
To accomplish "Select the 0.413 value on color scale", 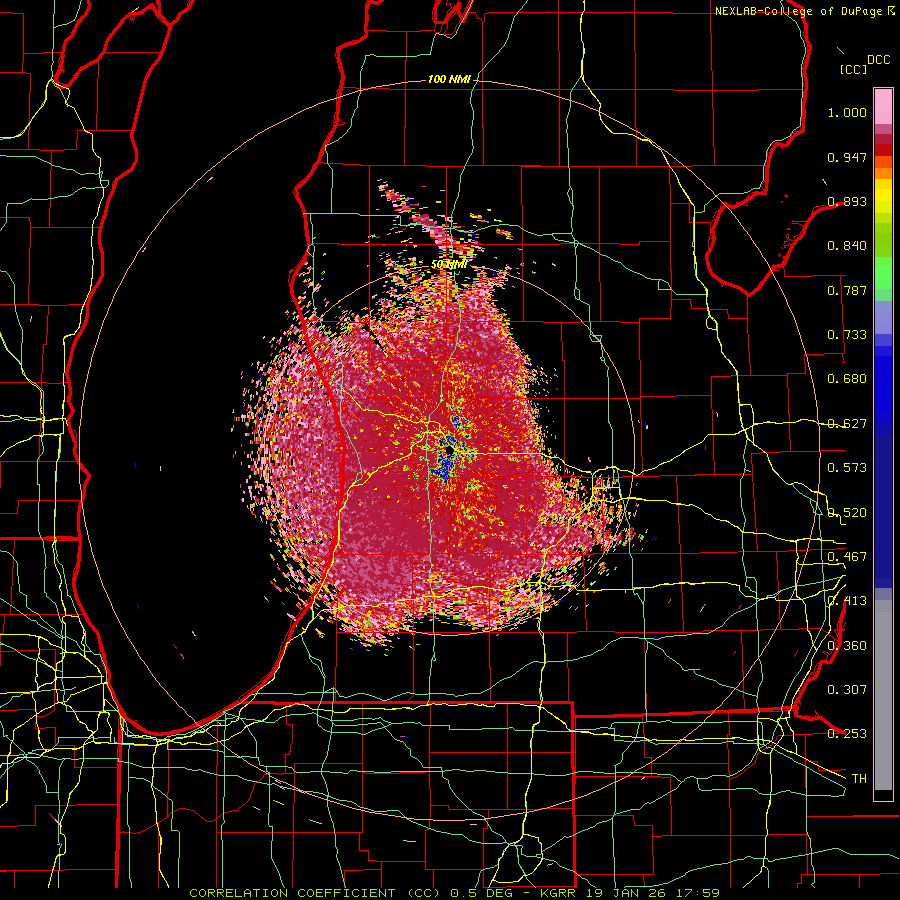I will pos(847,601).
